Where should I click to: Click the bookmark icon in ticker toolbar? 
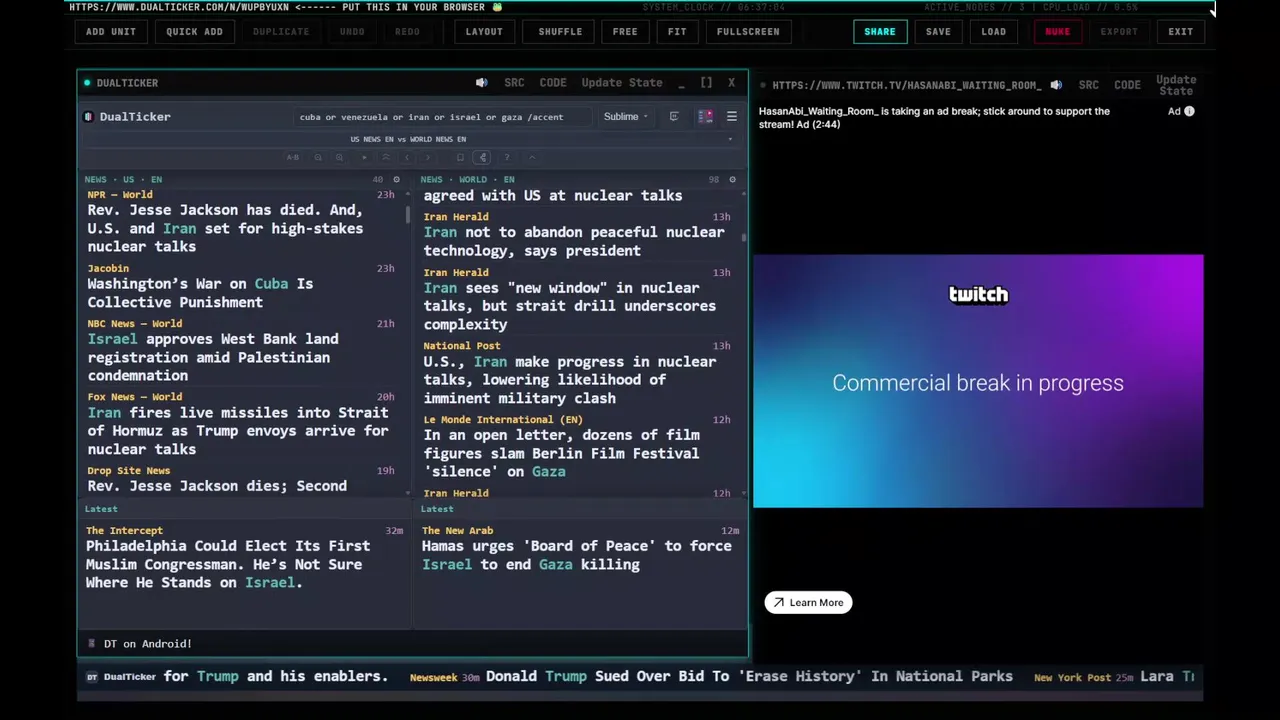(460, 157)
